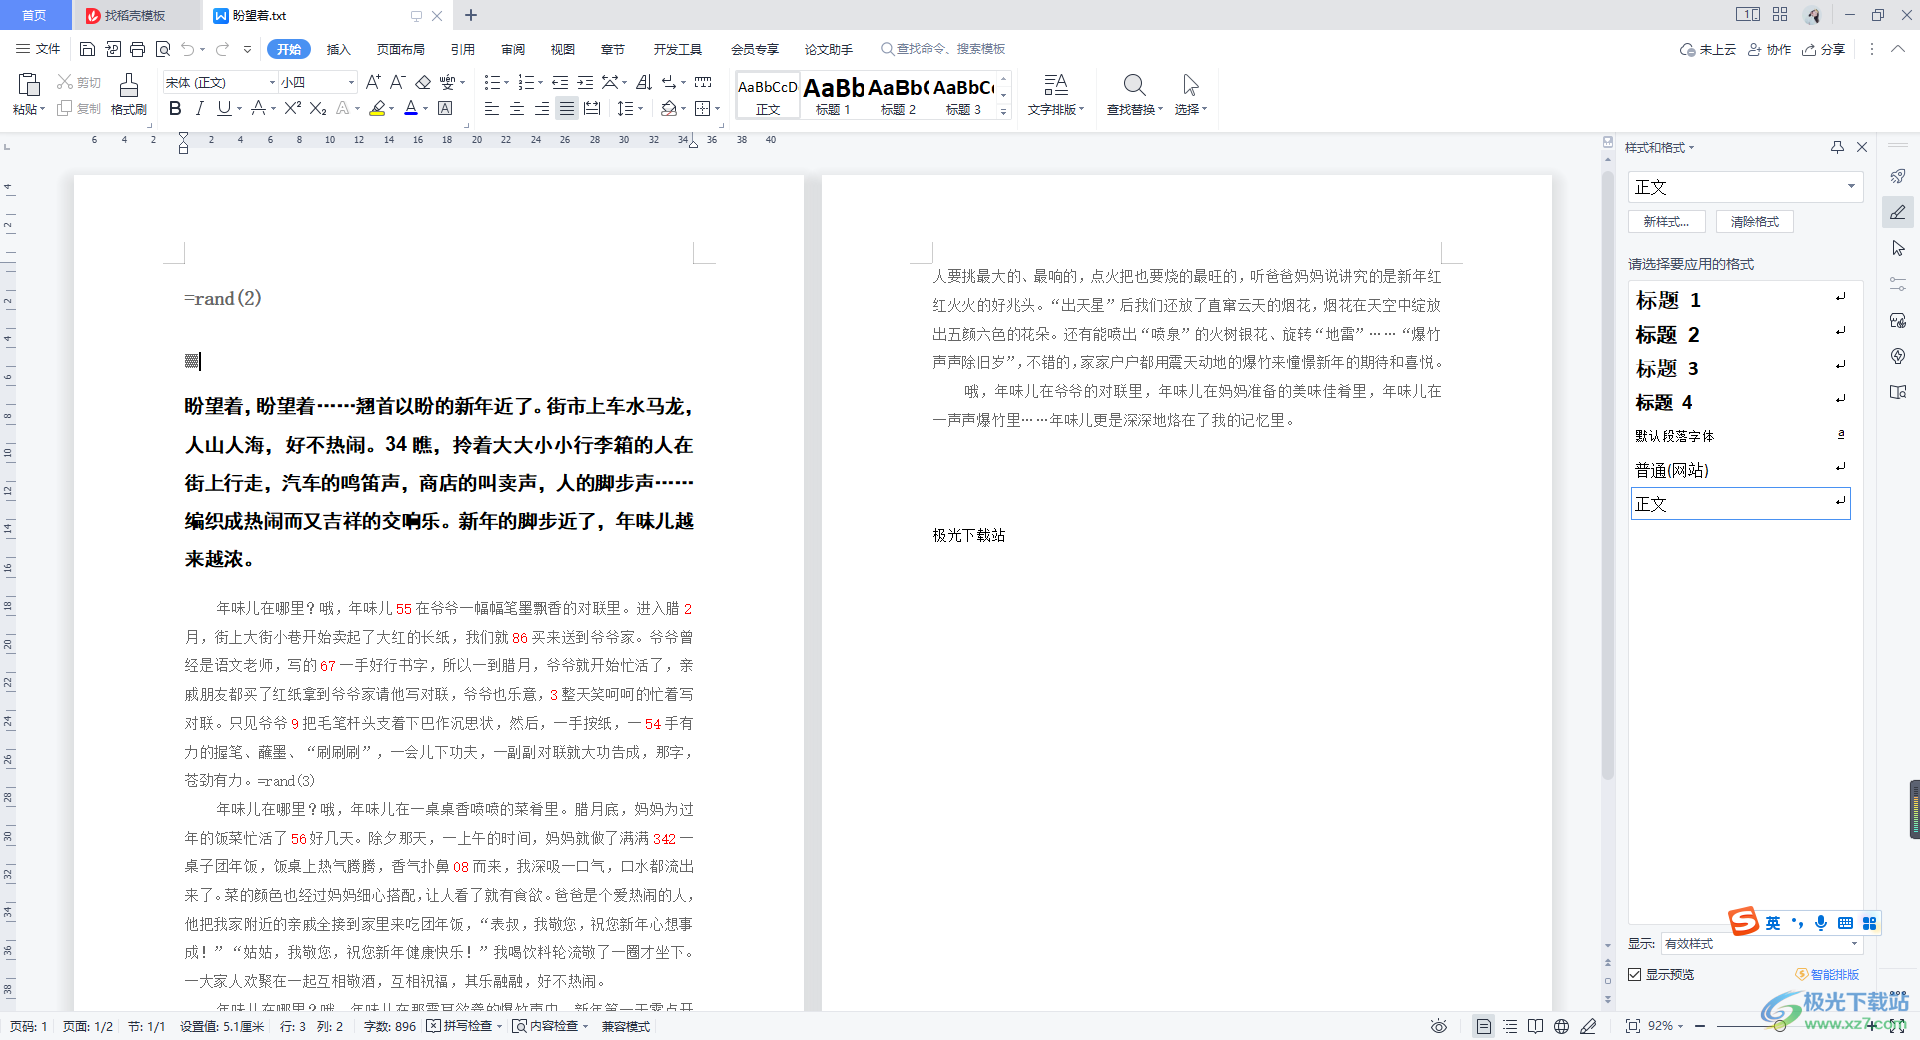
Task: Click the Collaborate button
Action: 1770,49
